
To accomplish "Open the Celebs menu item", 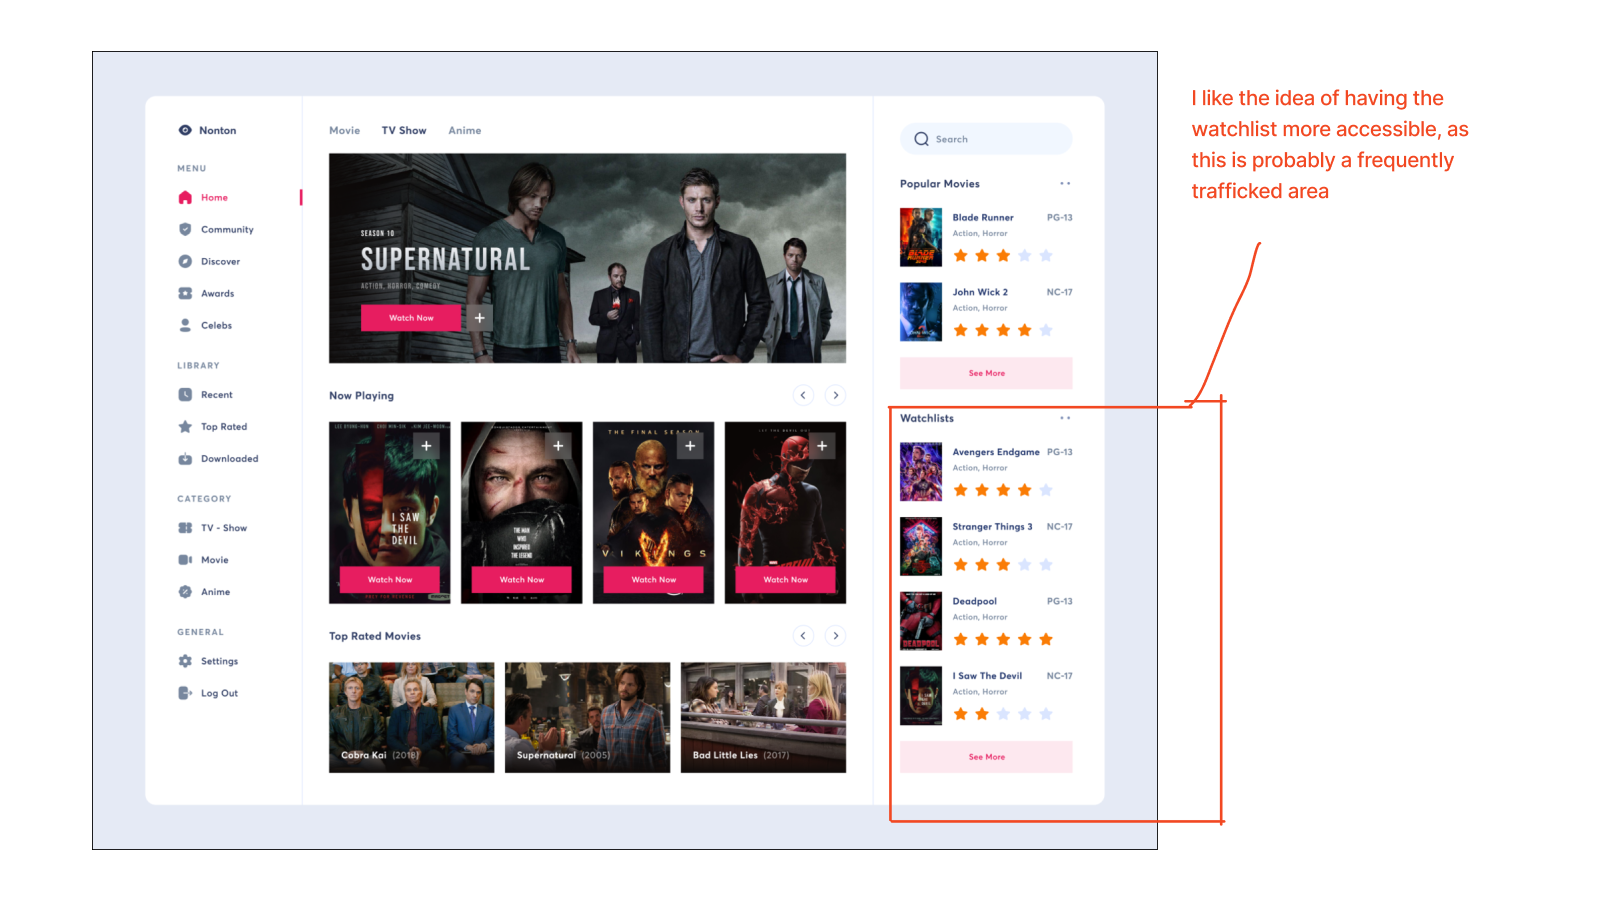I will pyautogui.click(x=216, y=325).
